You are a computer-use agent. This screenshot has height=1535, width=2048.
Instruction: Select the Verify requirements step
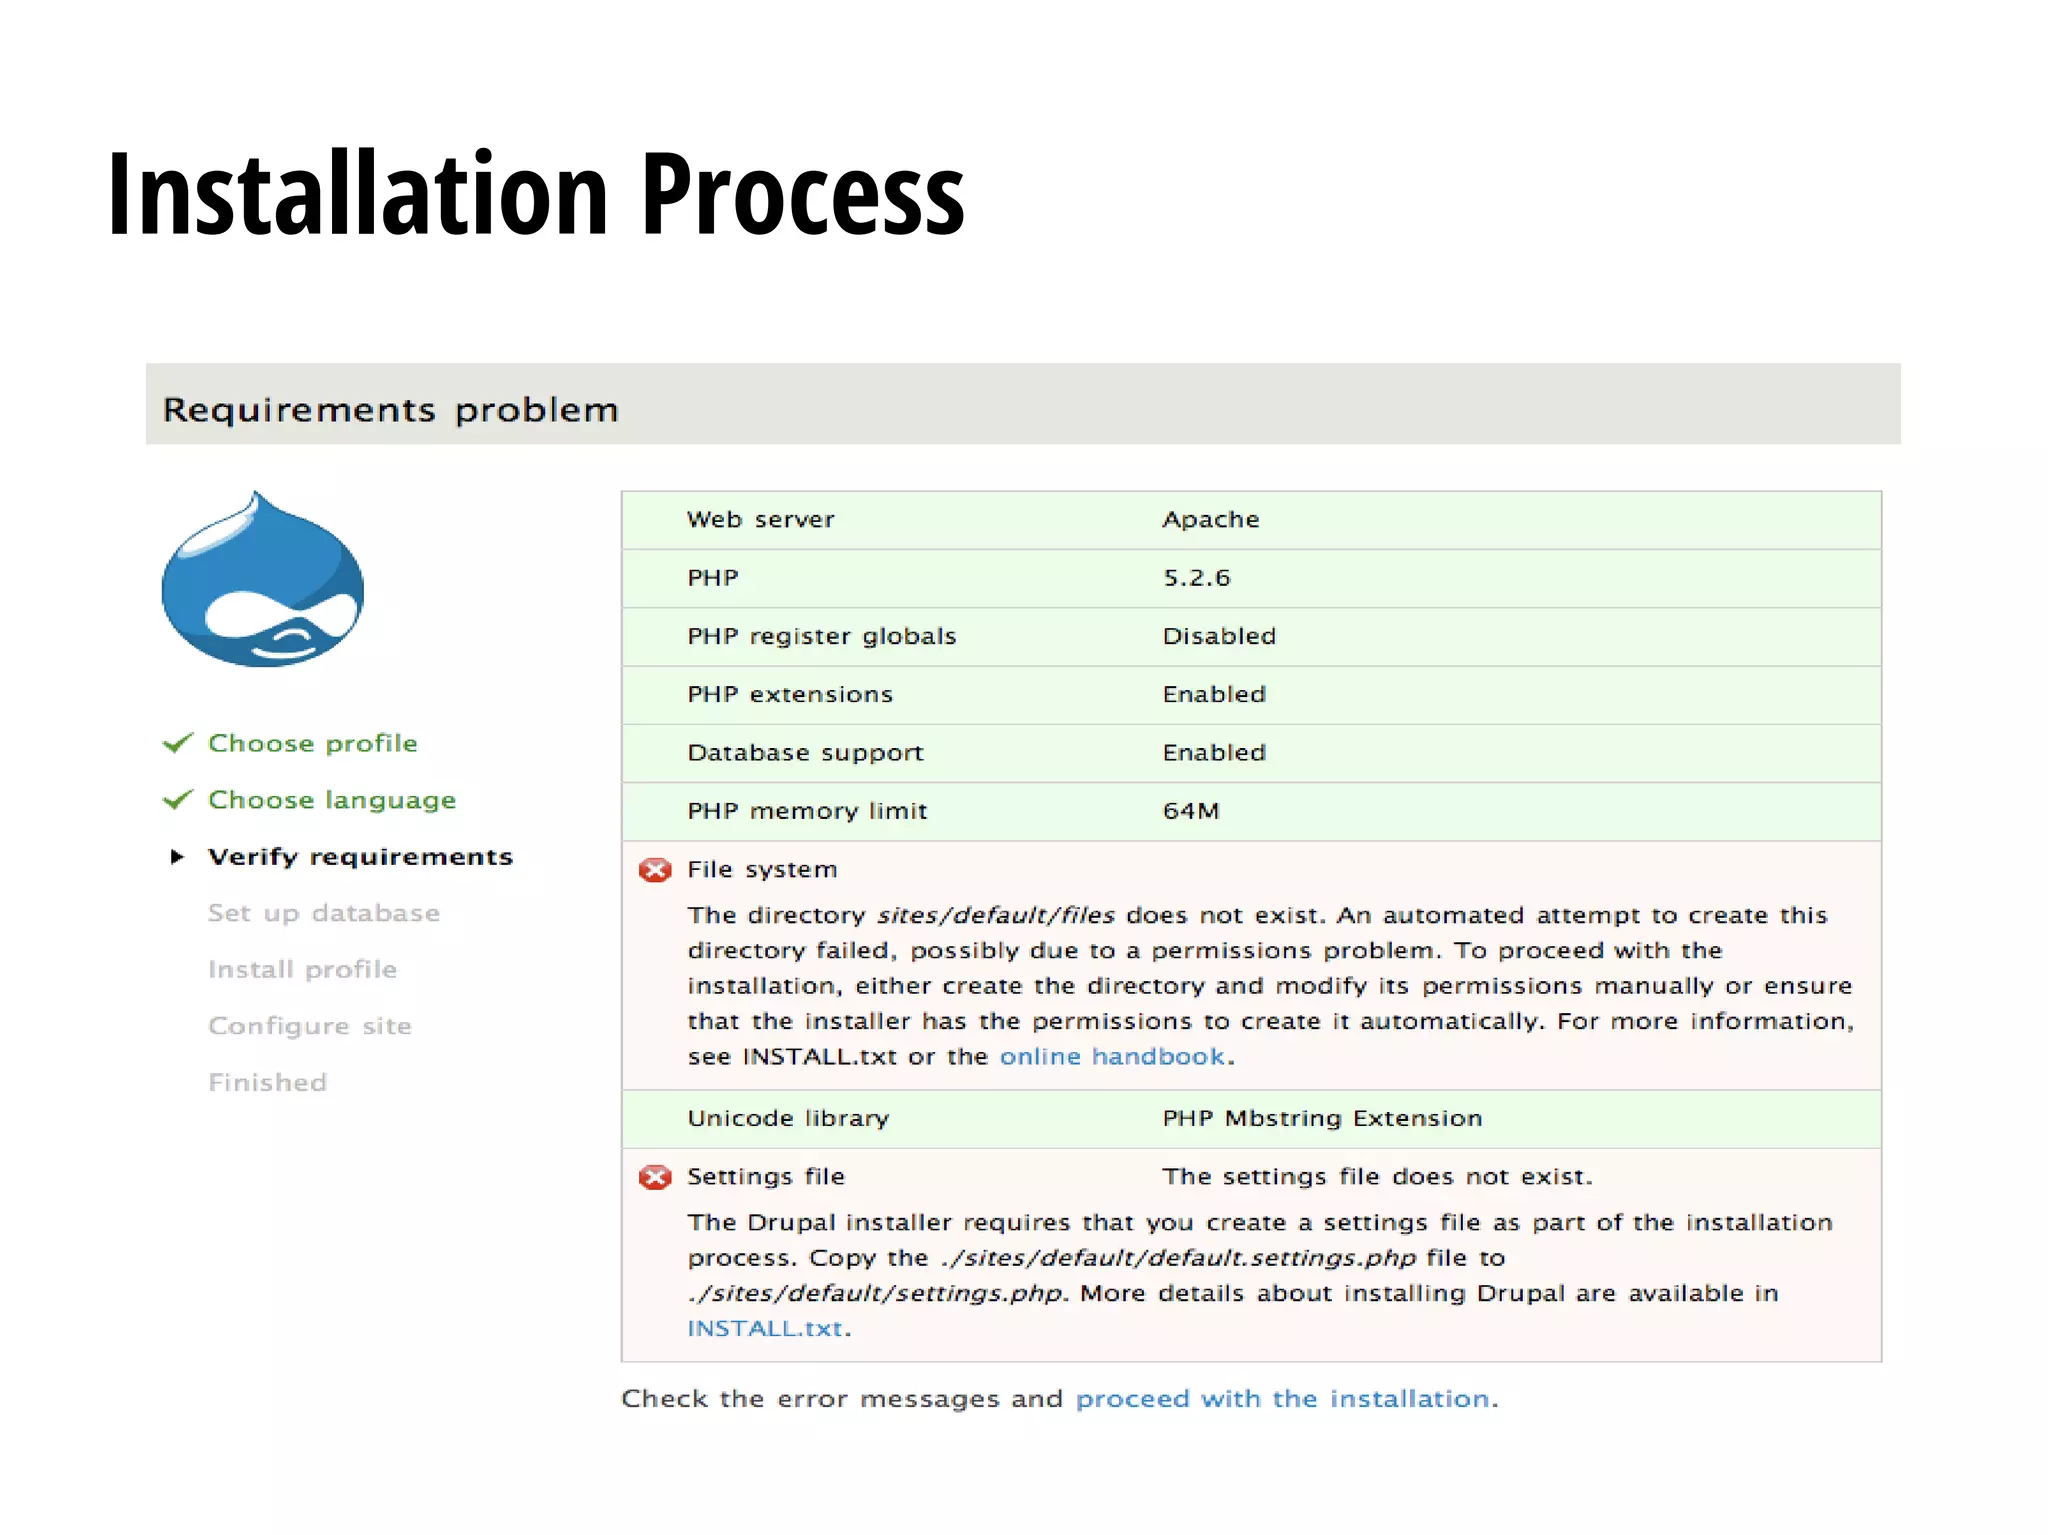(360, 857)
